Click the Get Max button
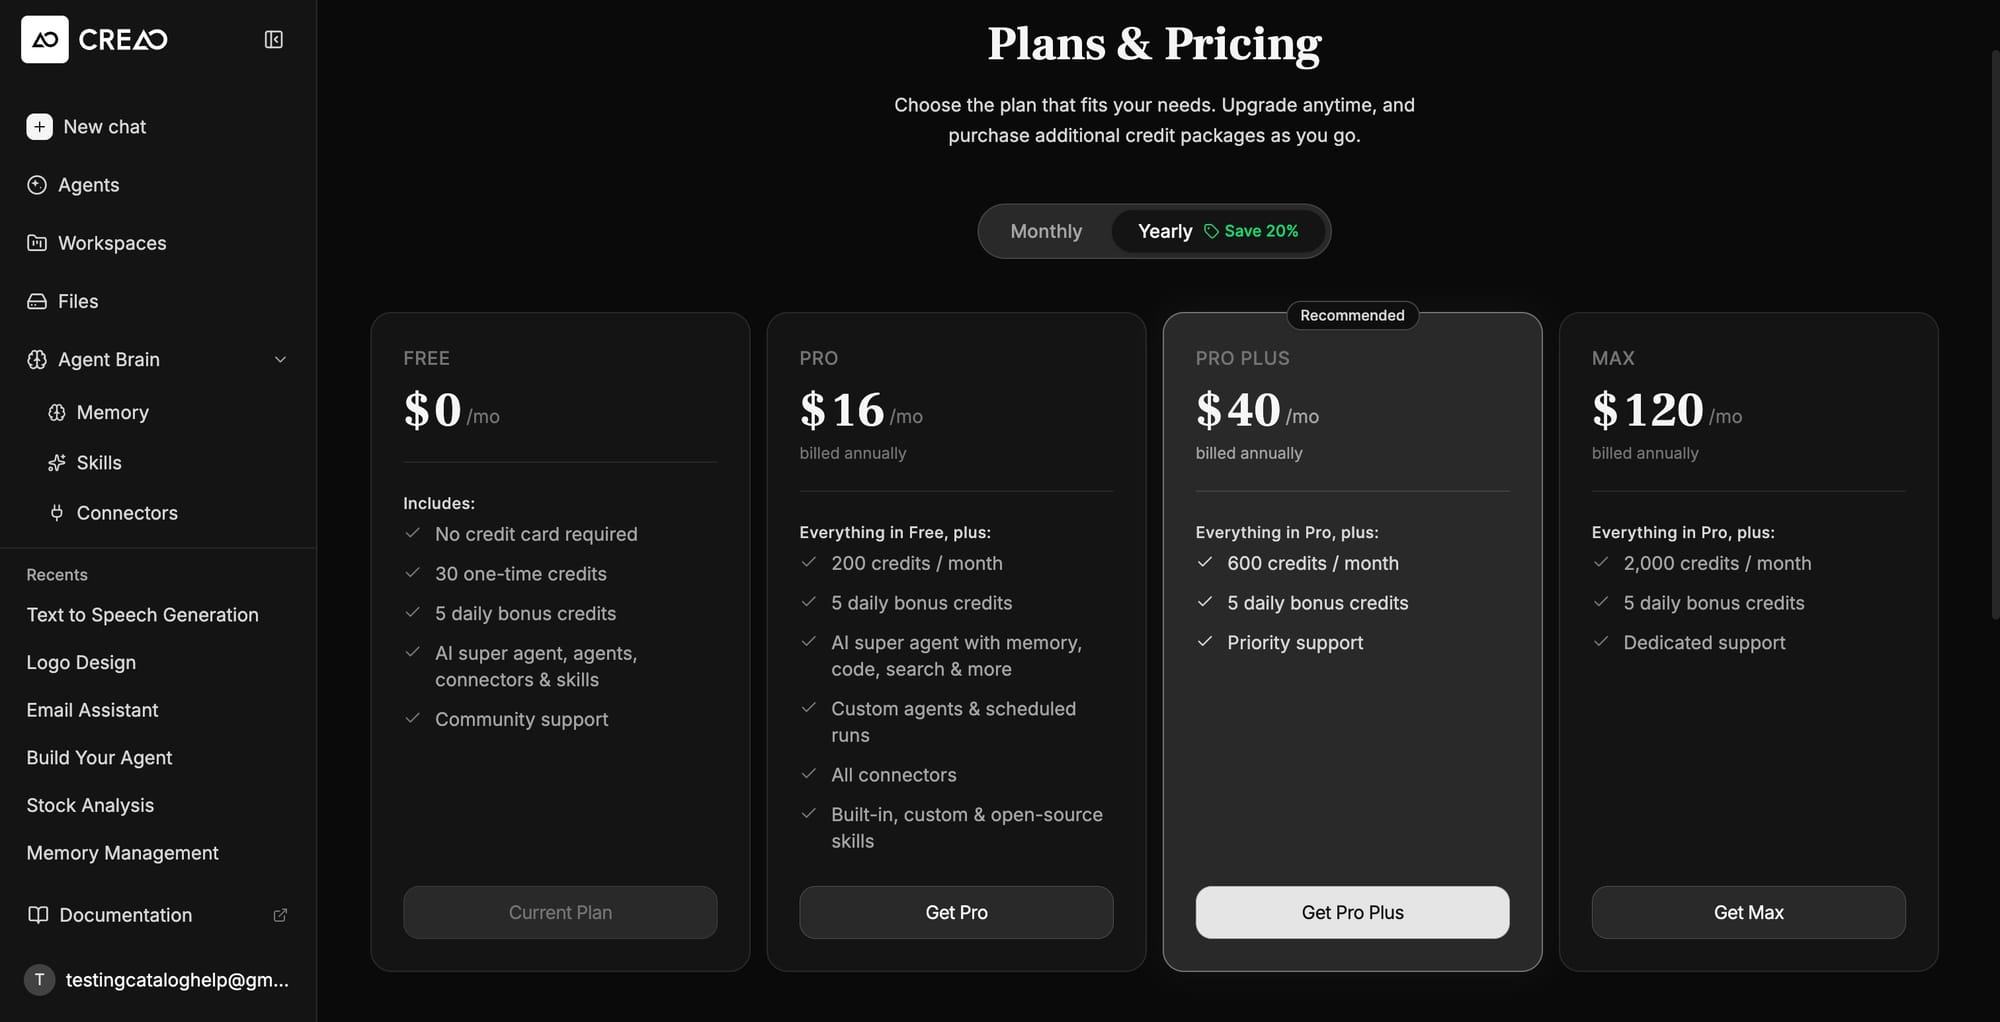The image size is (2000, 1022). point(1748,912)
